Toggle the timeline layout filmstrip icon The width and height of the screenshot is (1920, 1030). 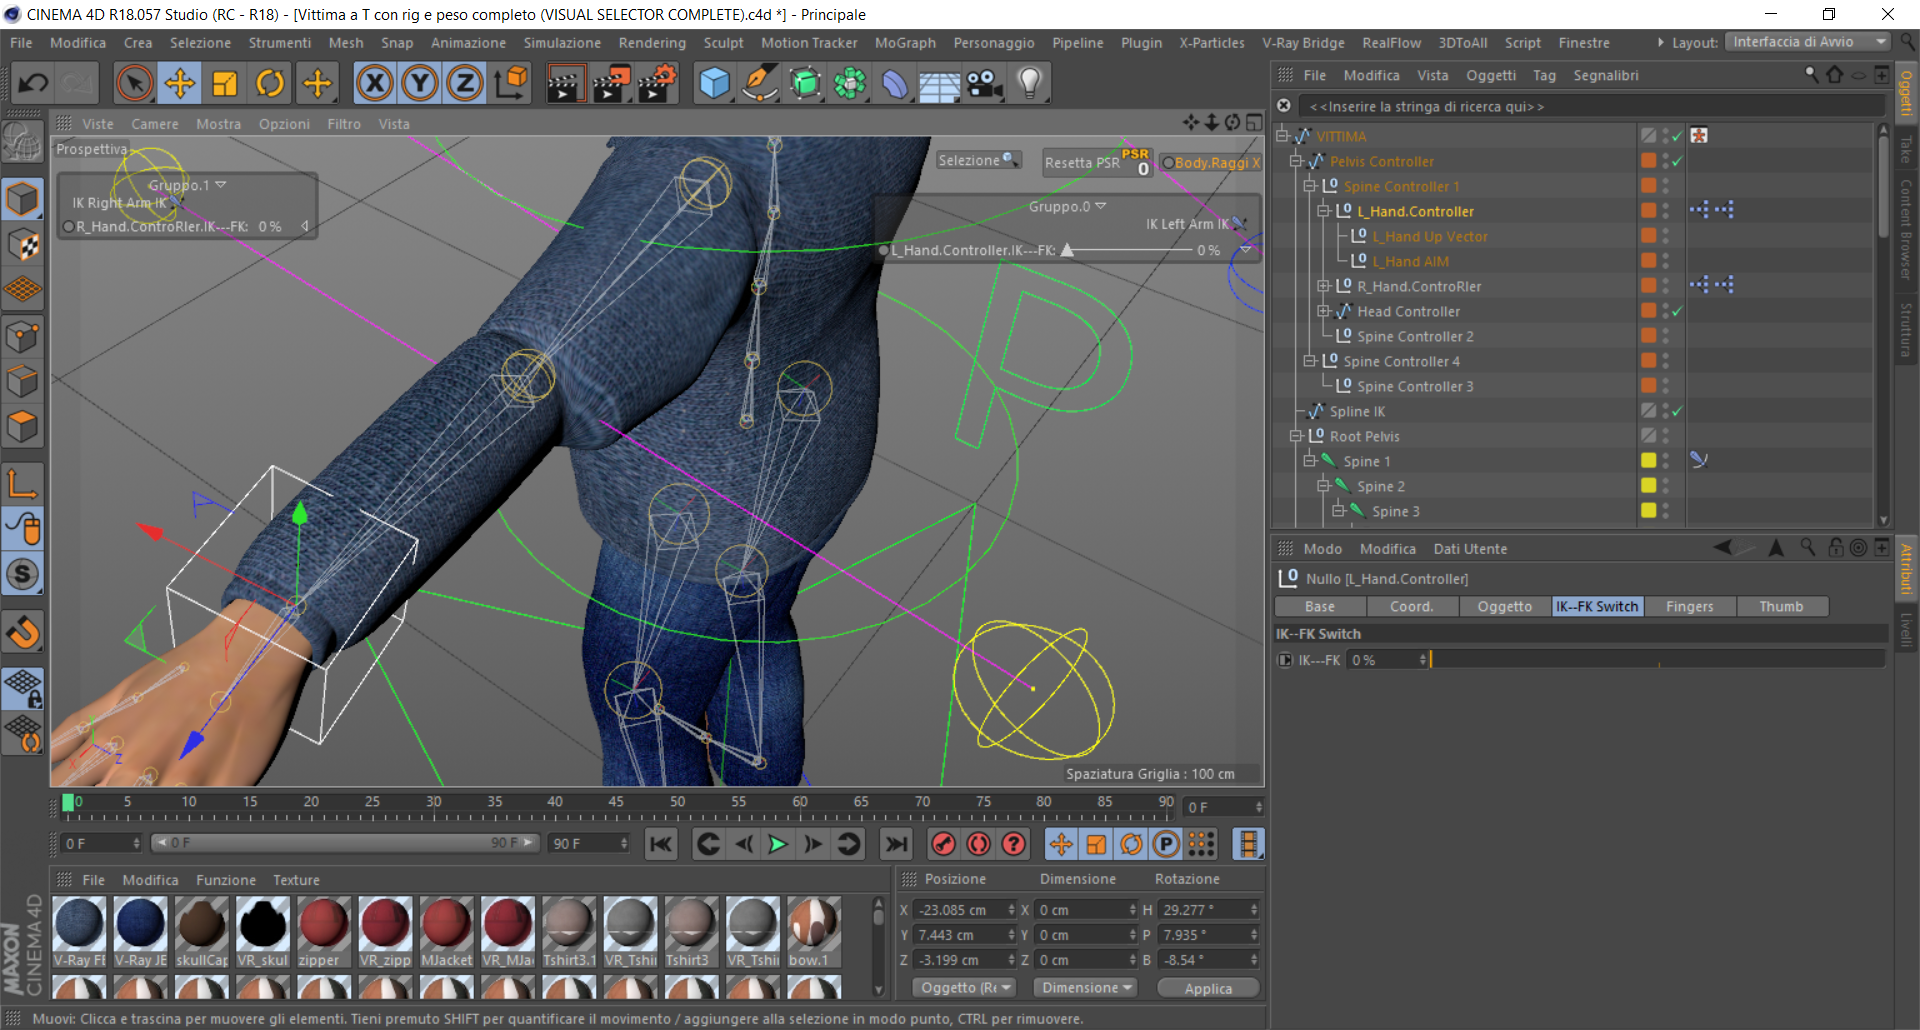[1248, 844]
